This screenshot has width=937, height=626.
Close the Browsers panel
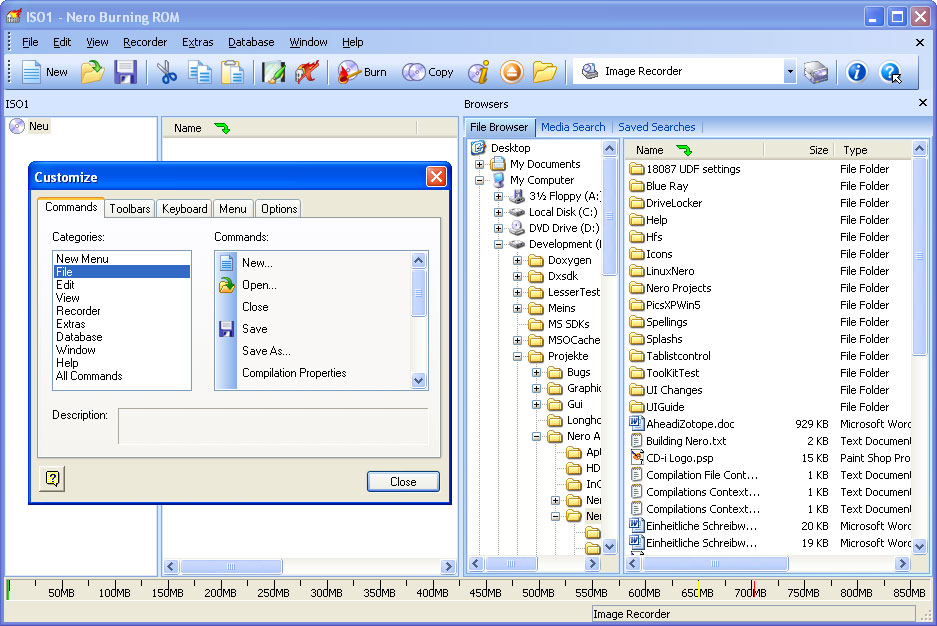point(923,103)
